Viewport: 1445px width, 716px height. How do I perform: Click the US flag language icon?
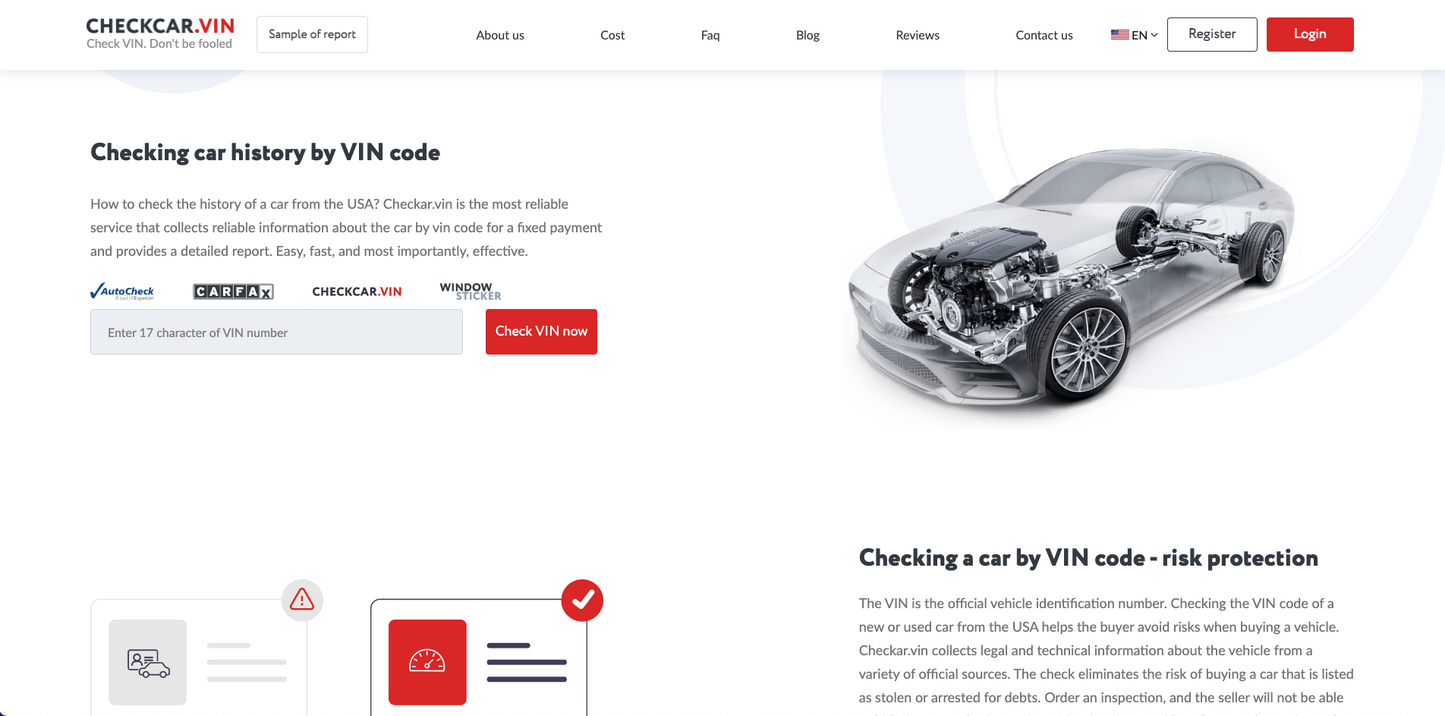click(x=1119, y=35)
